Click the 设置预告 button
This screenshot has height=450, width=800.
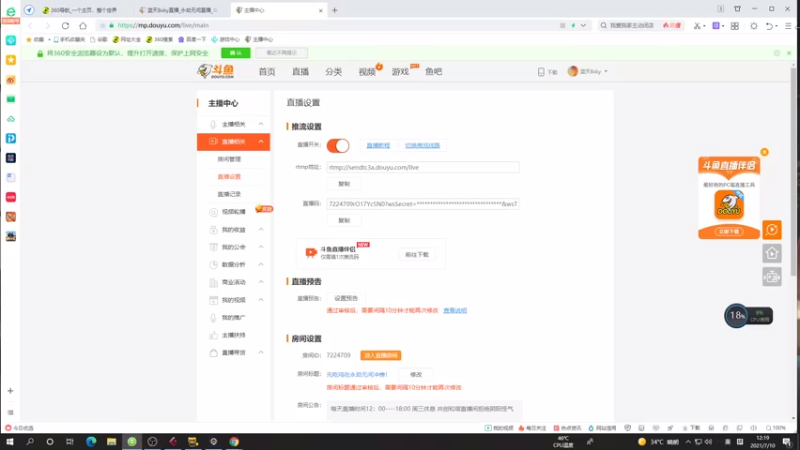pyautogui.click(x=346, y=298)
